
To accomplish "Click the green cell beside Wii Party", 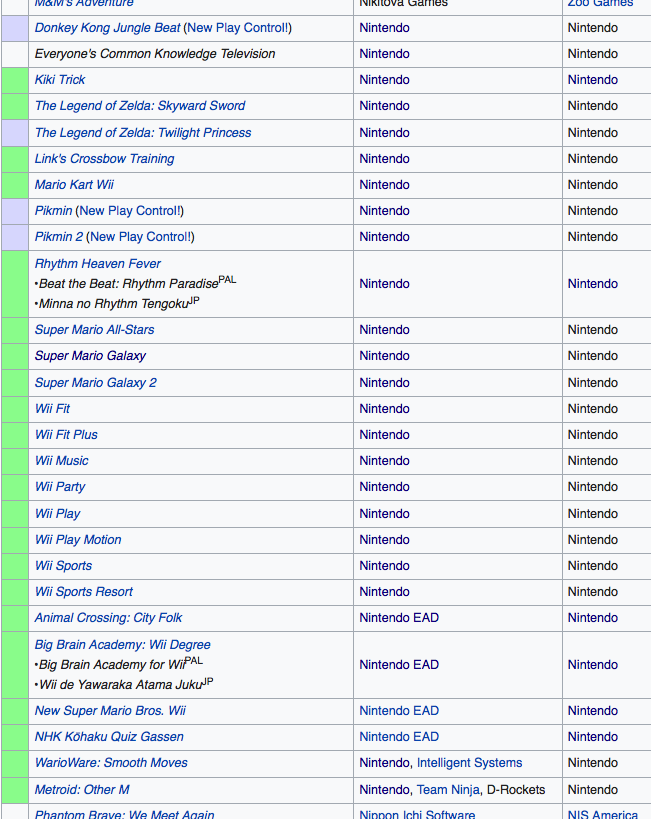I will (x=15, y=487).
